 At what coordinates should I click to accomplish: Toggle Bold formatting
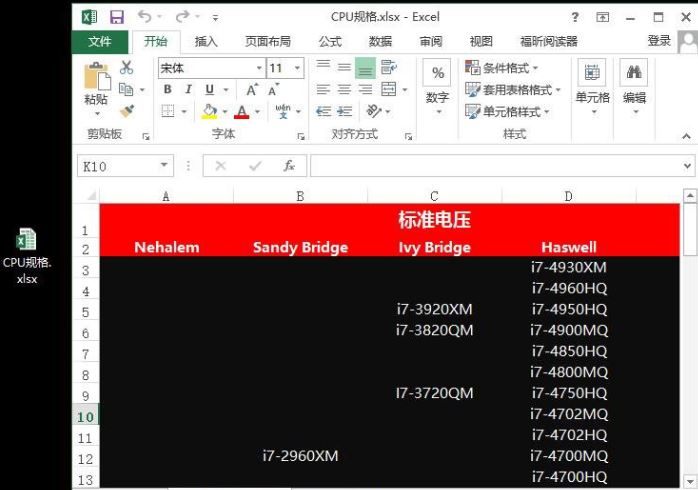[x=167, y=89]
